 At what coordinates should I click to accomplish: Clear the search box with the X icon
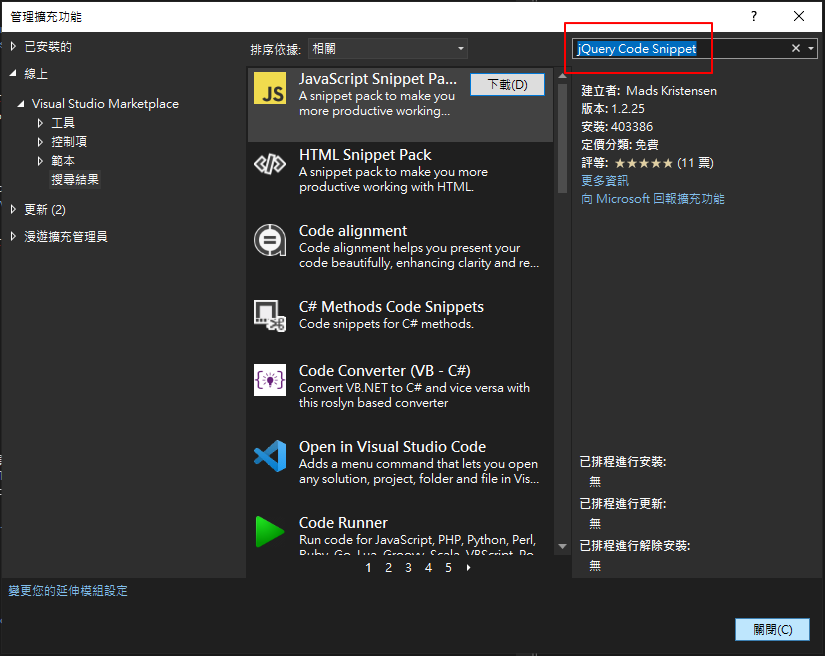click(x=796, y=48)
